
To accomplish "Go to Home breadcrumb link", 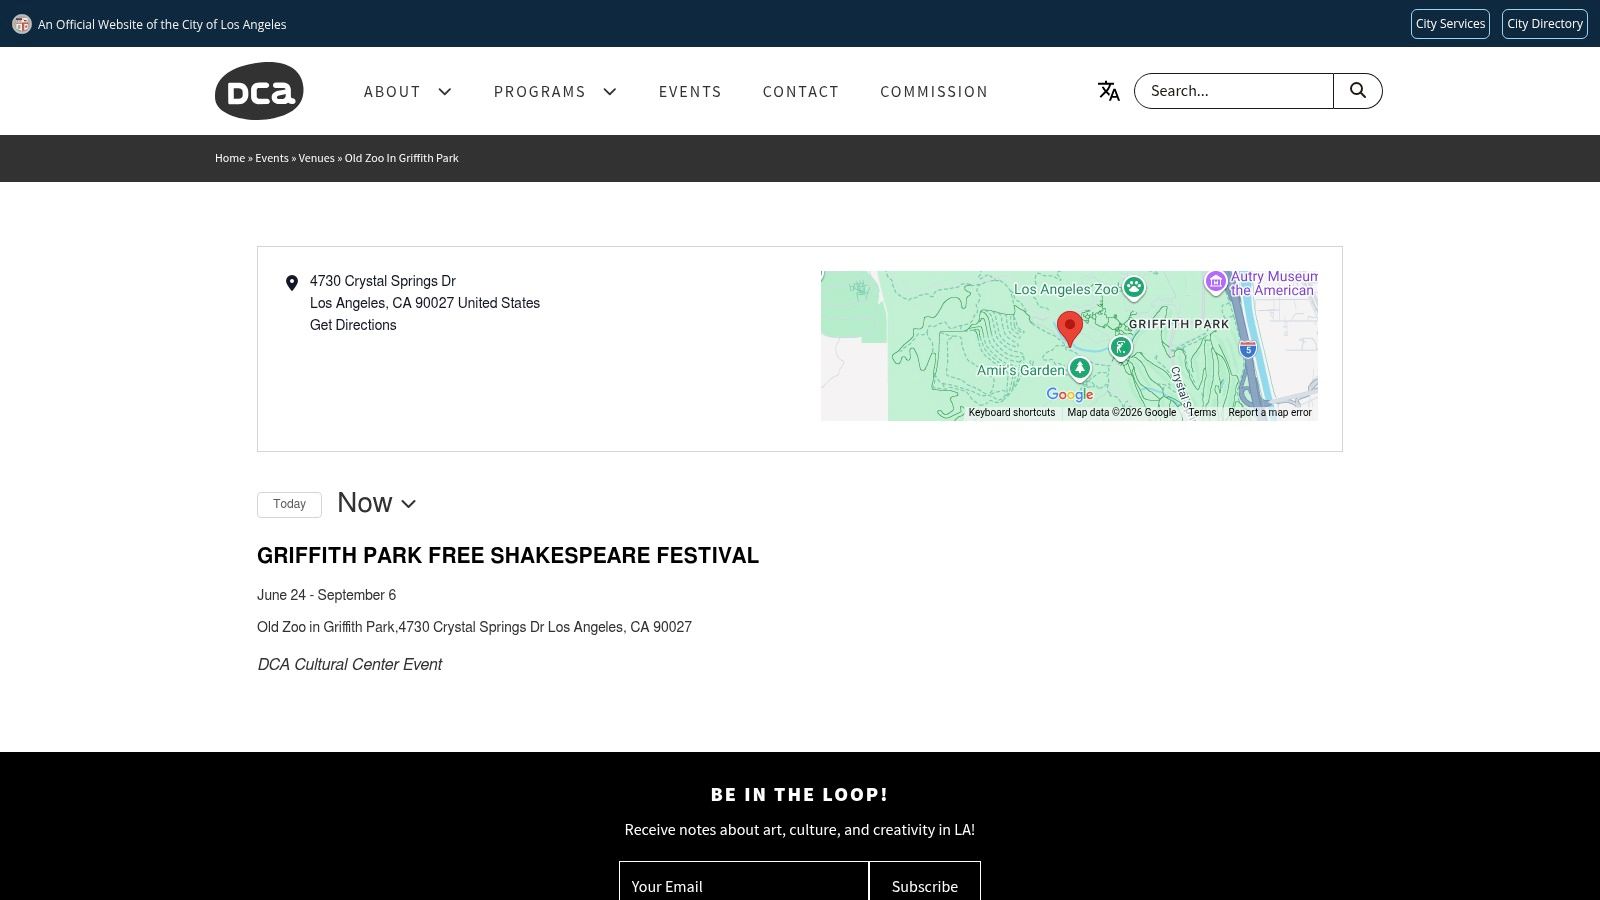I will click(230, 158).
